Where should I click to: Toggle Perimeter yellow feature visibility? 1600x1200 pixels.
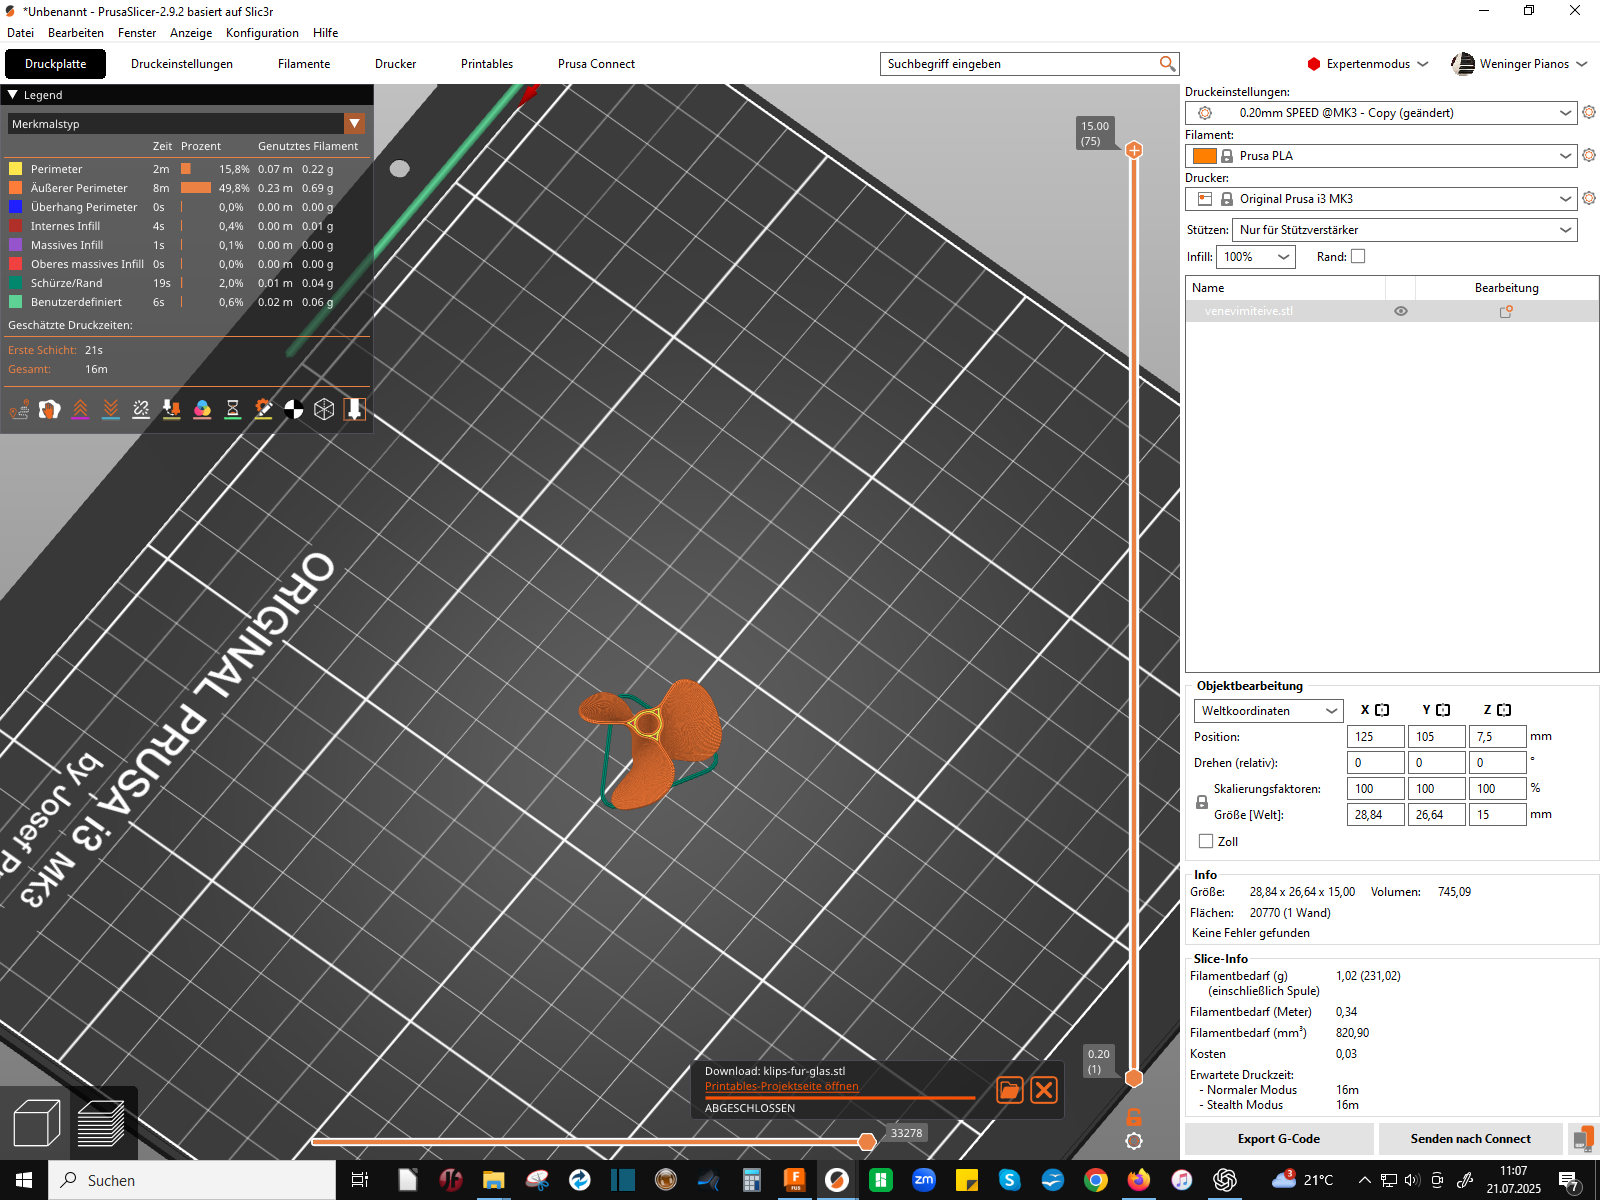(16, 169)
